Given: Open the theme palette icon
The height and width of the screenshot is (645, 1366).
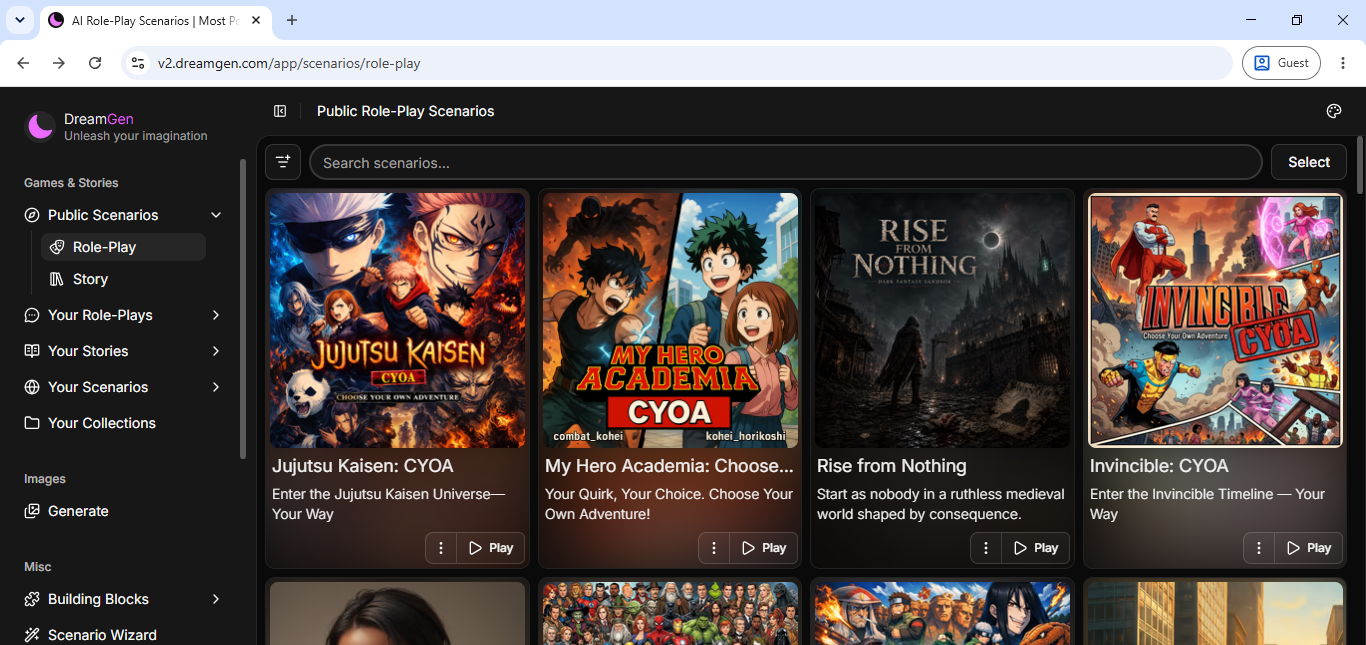Looking at the screenshot, I should point(1333,111).
